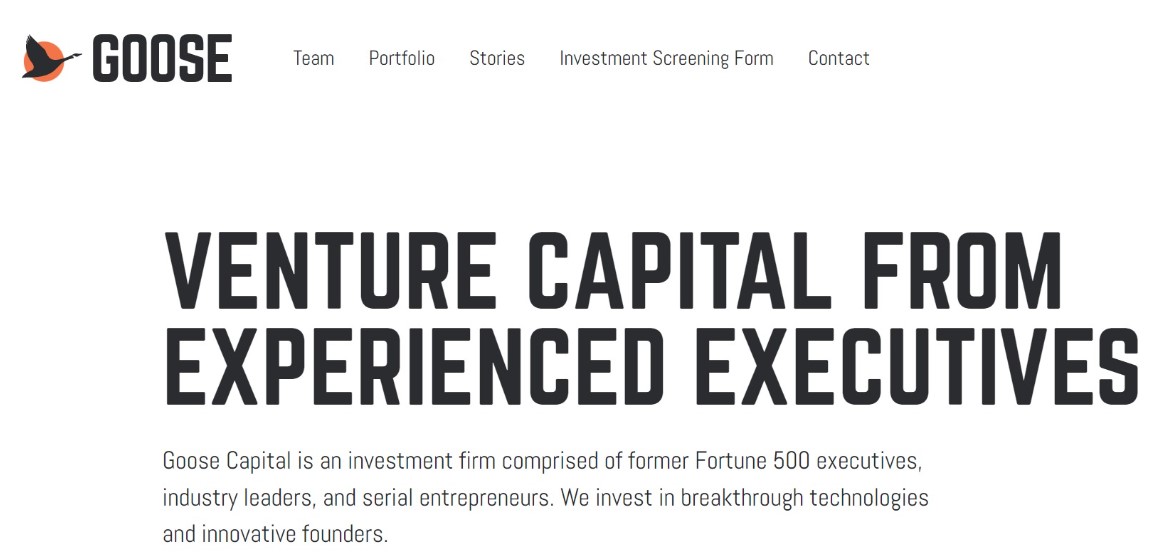1169x554 pixels.
Task: Click "Goose Capital" in the intro paragraph
Action: point(226,461)
